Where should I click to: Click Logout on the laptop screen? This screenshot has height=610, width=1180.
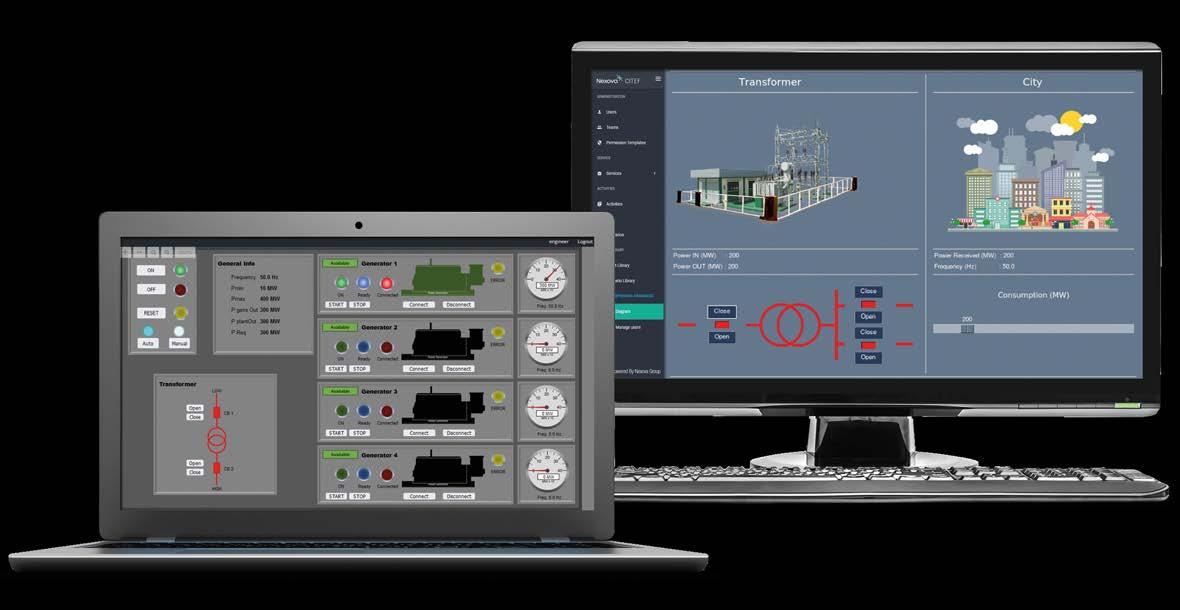click(585, 241)
